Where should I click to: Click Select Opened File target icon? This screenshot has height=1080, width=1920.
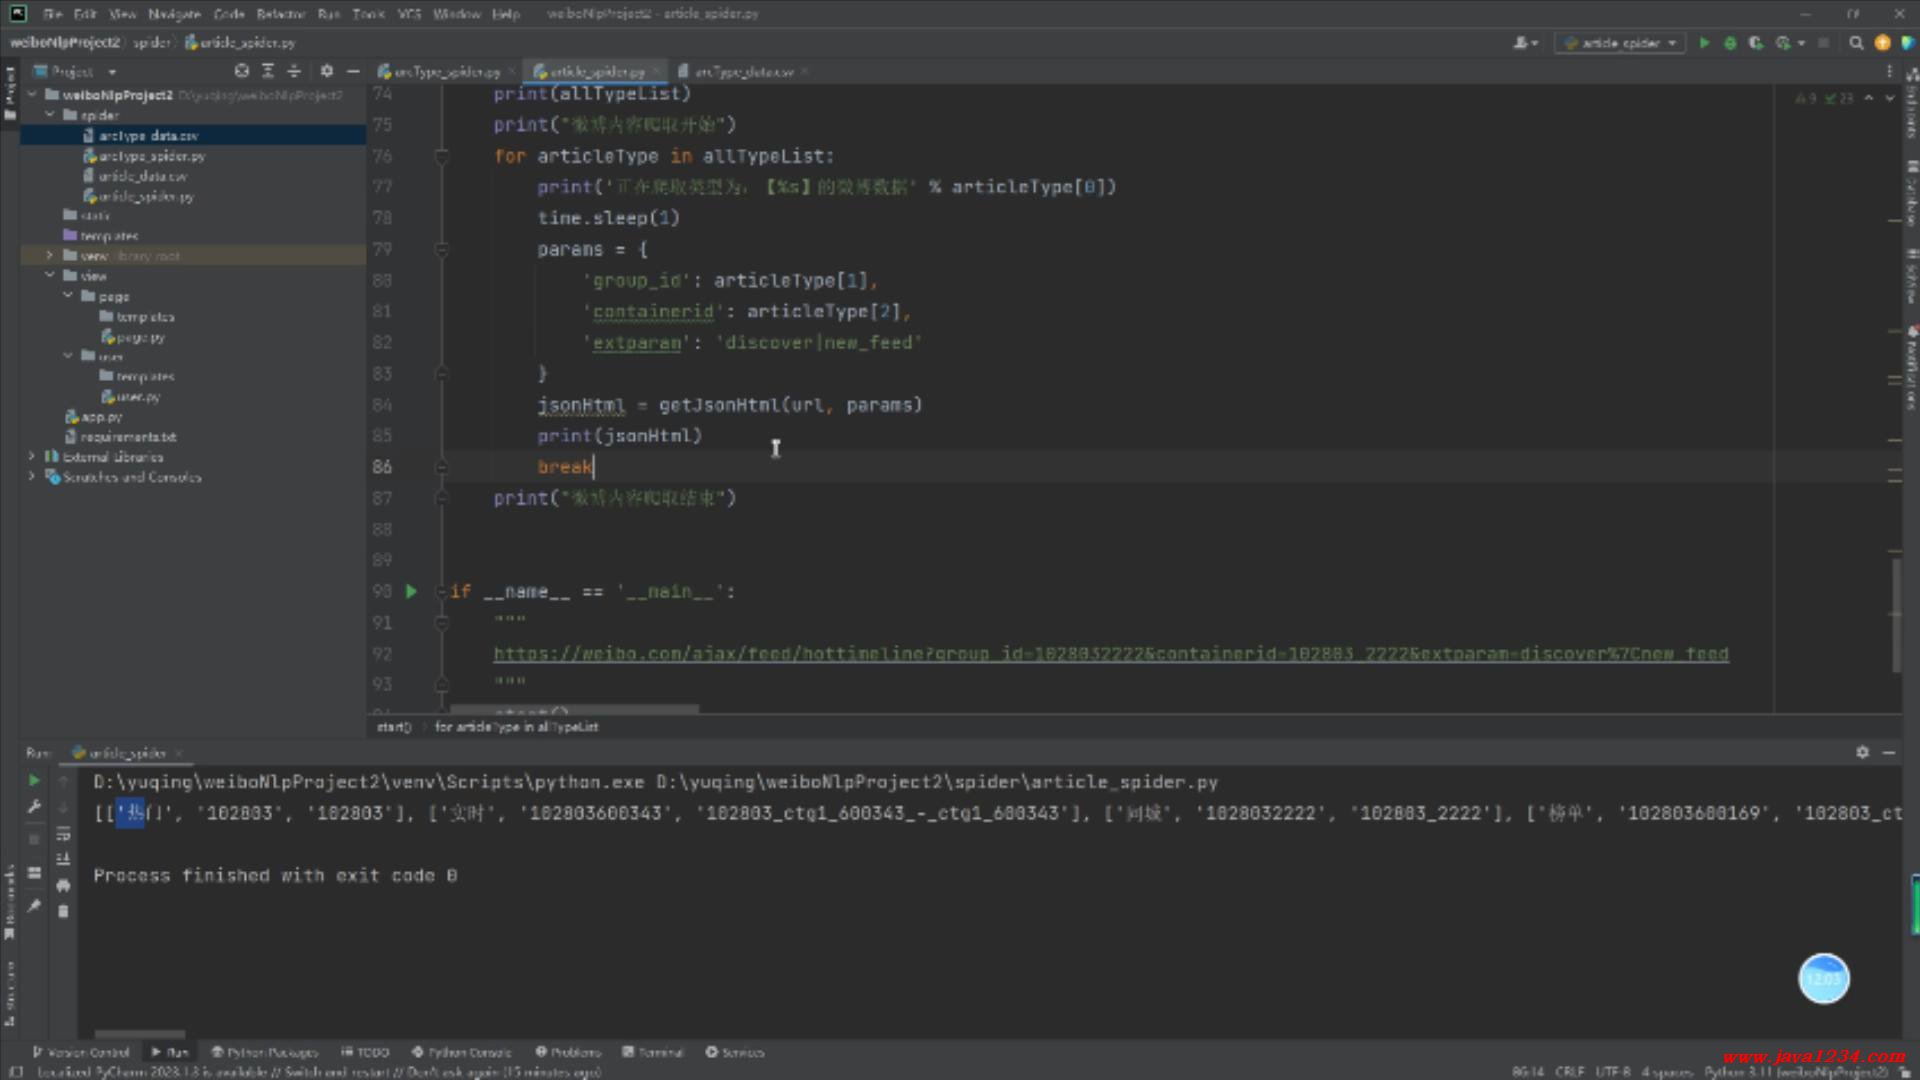241,71
